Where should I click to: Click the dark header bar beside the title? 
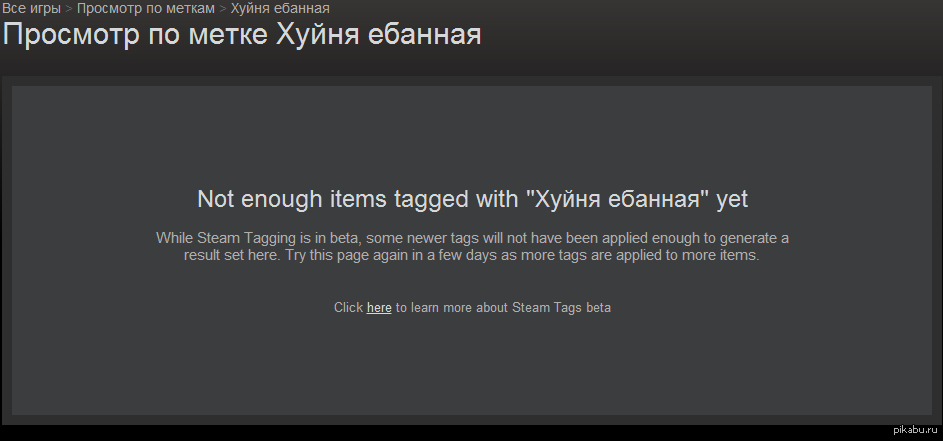click(x=710, y=36)
